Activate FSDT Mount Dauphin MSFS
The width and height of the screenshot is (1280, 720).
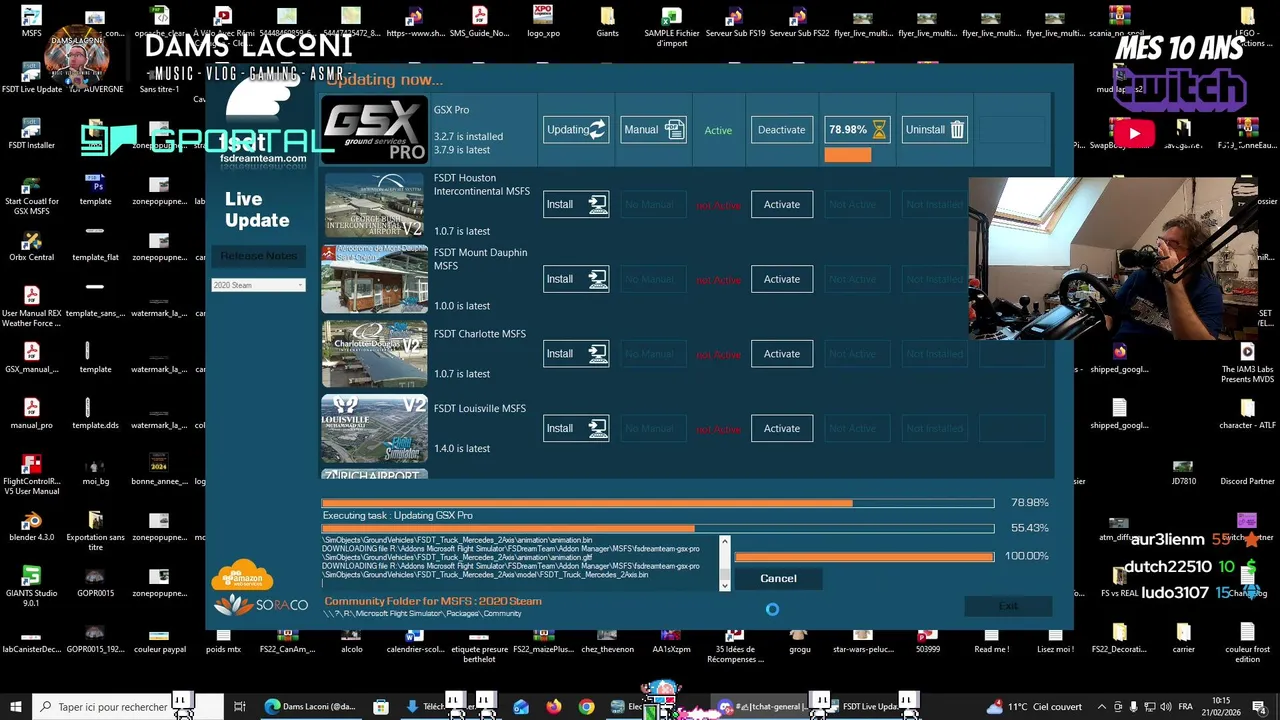781,279
